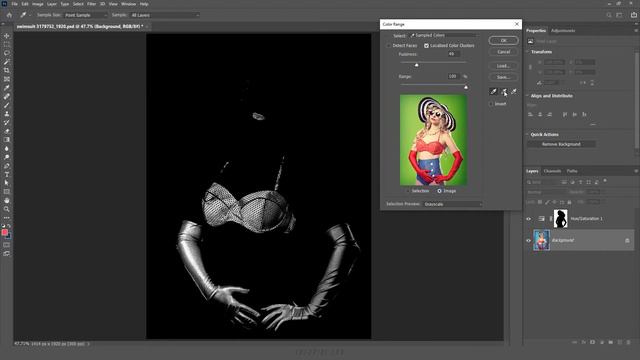Screen dimensions: 640x360
Task: Open the Selection Preview Grayscale dropdown
Action: click(x=453, y=204)
